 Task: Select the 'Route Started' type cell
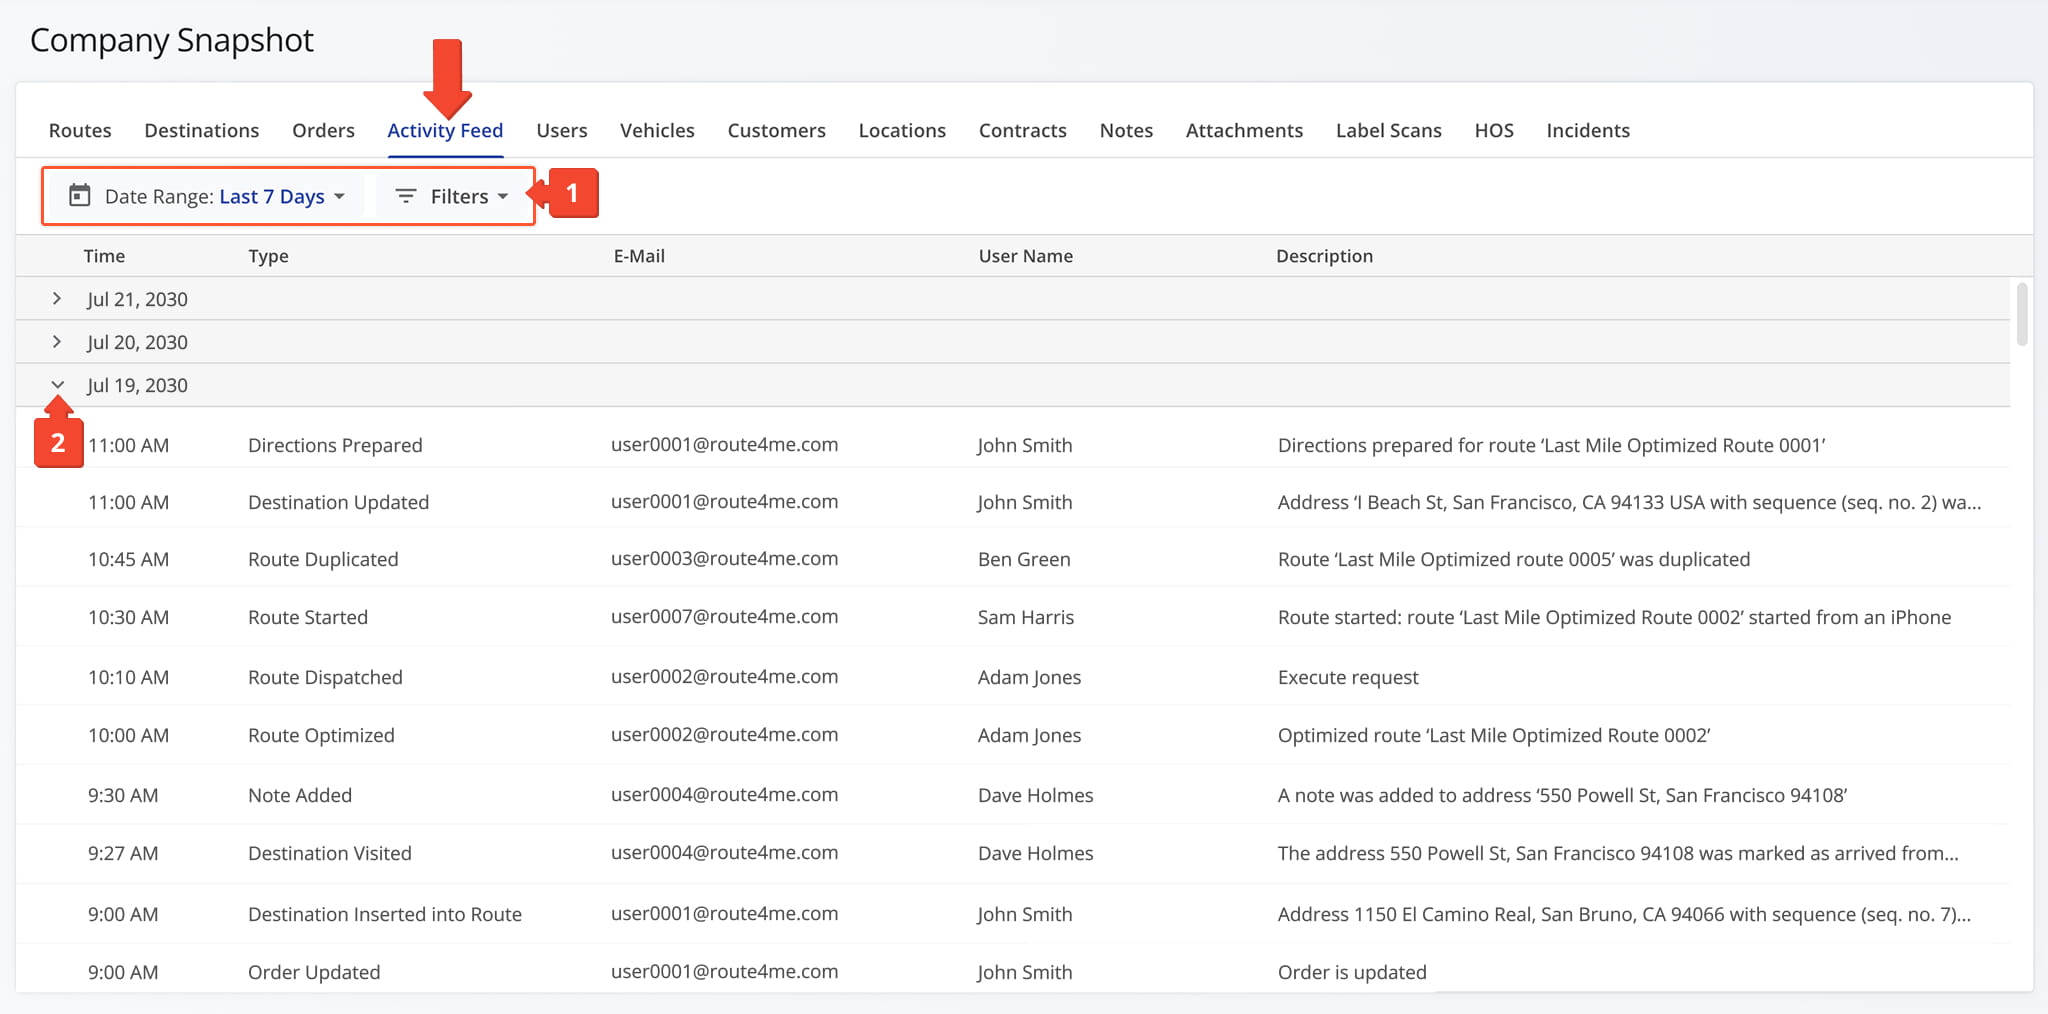pyautogui.click(x=308, y=617)
